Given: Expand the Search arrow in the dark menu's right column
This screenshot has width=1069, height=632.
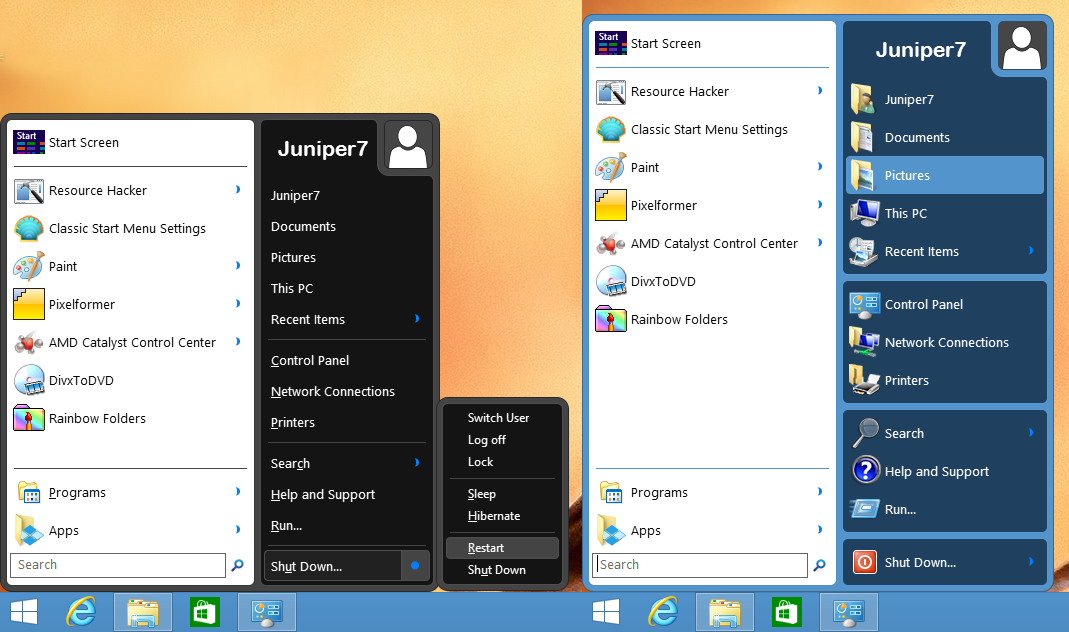Looking at the screenshot, I should [417, 462].
